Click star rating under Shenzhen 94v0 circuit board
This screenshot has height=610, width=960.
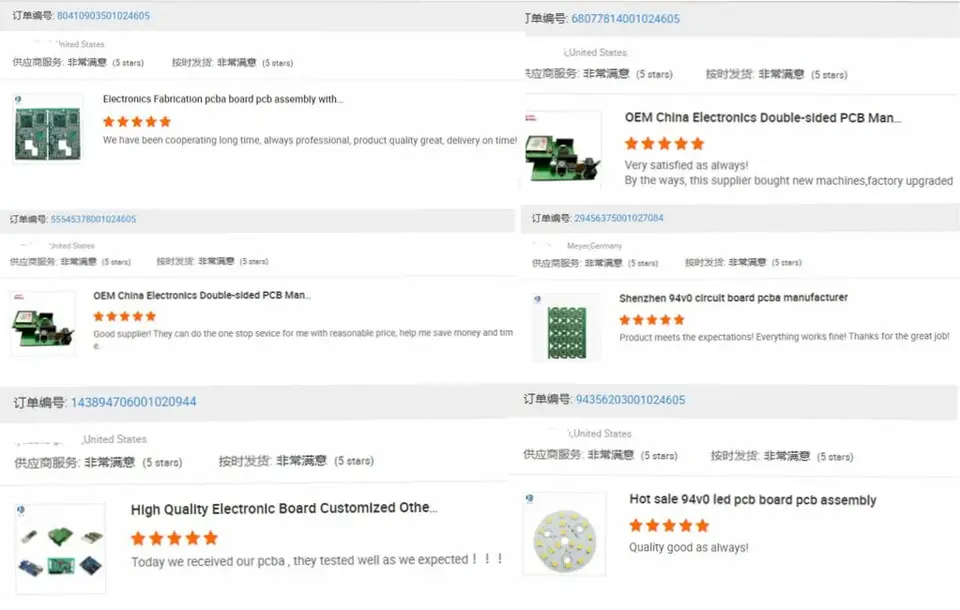pyautogui.click(x=651, y=320)
